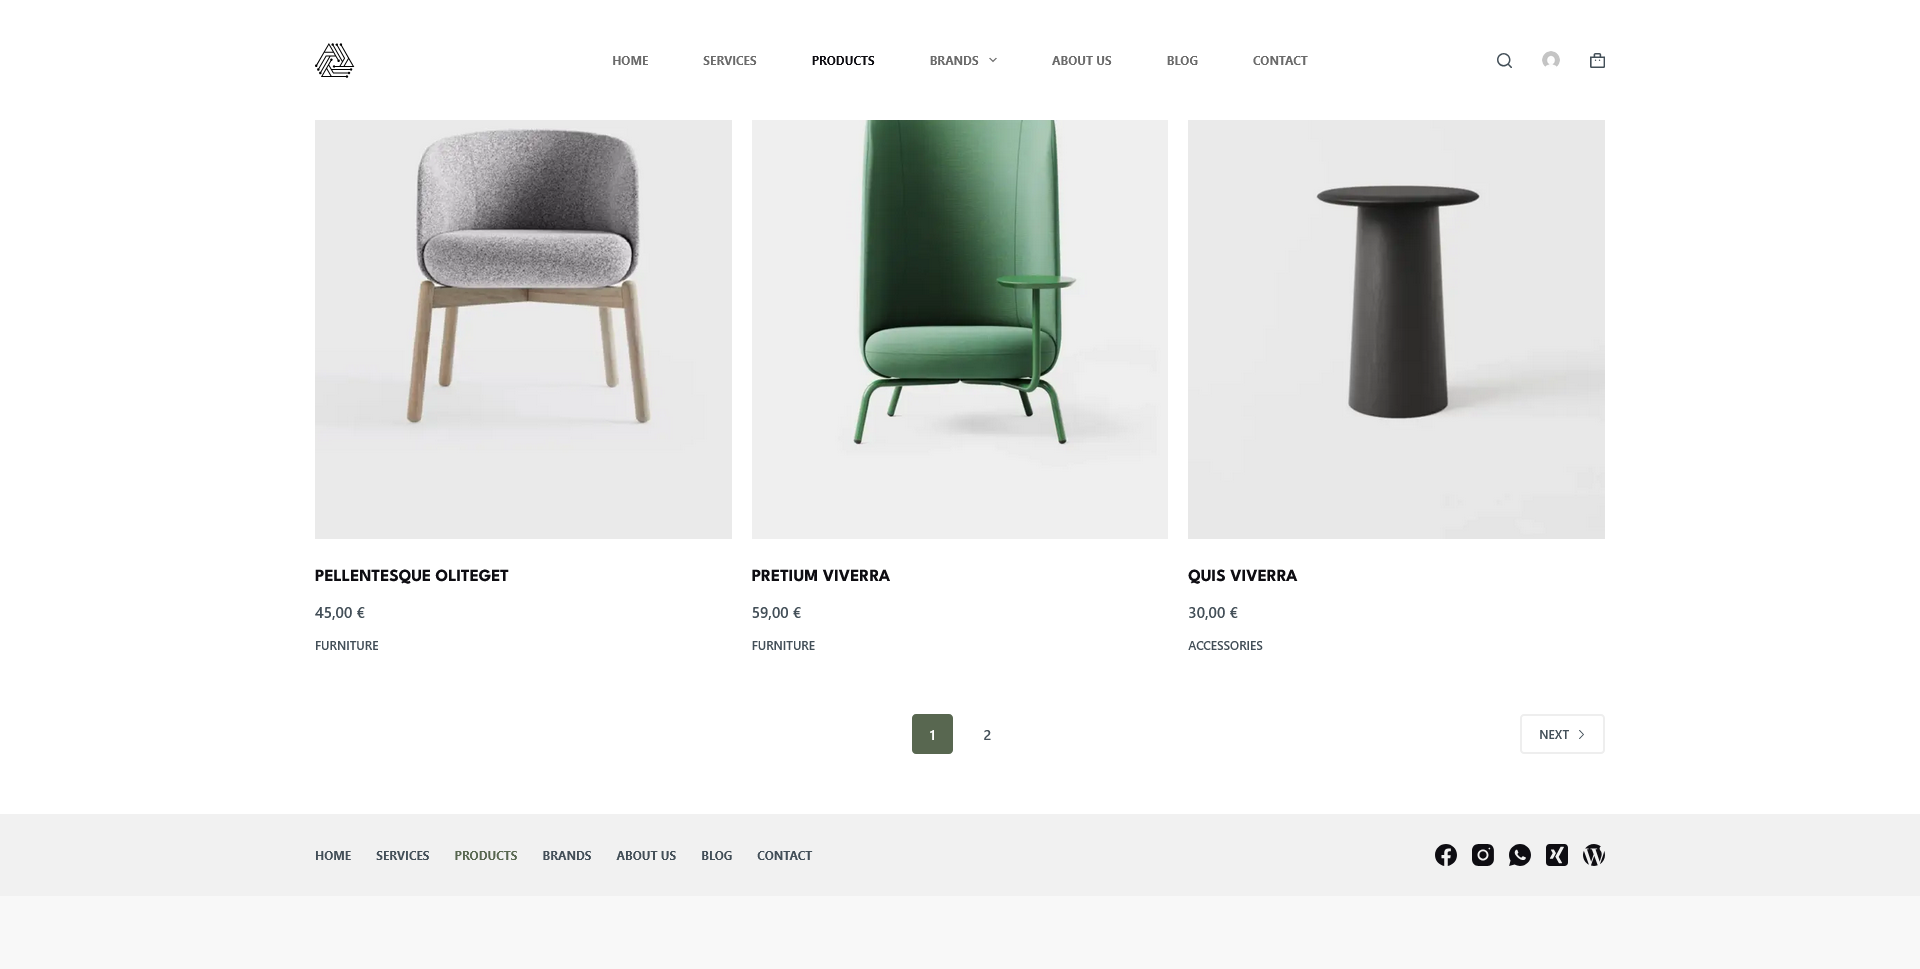Open the Facebook social icon
1920x969 pixels.
[1446, 855]
